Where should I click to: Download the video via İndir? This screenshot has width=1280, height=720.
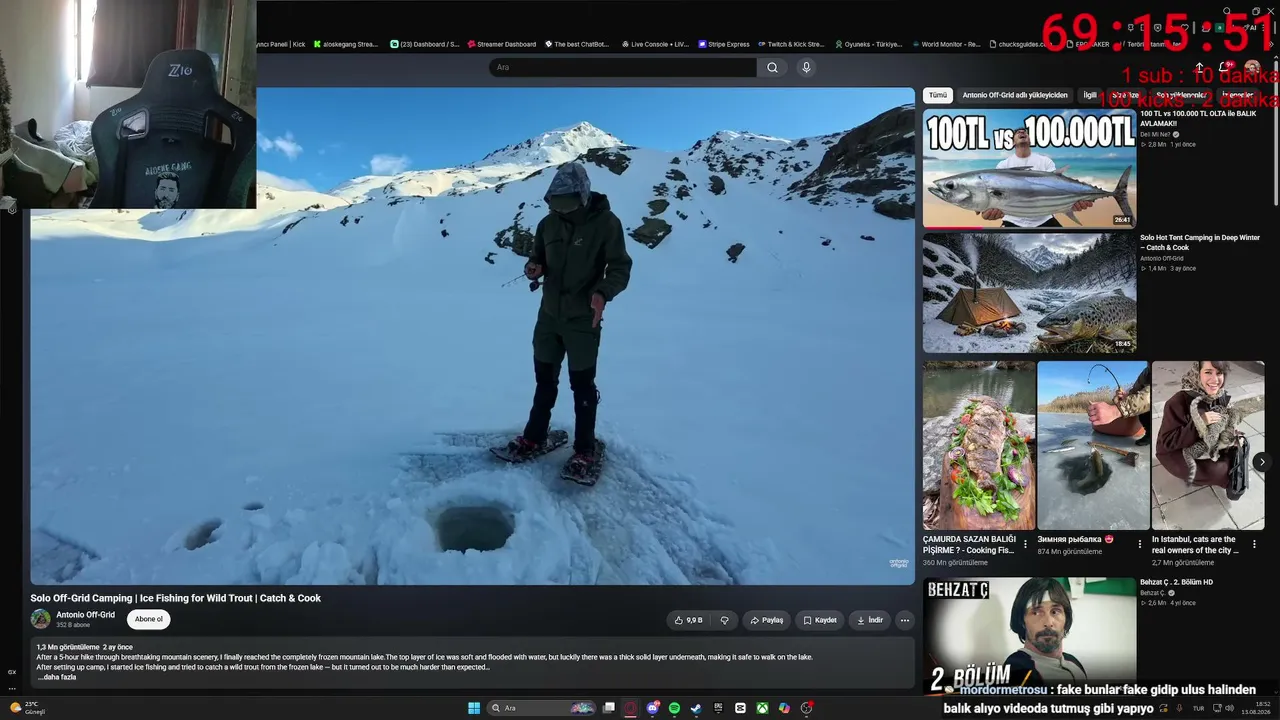(870, 620)
